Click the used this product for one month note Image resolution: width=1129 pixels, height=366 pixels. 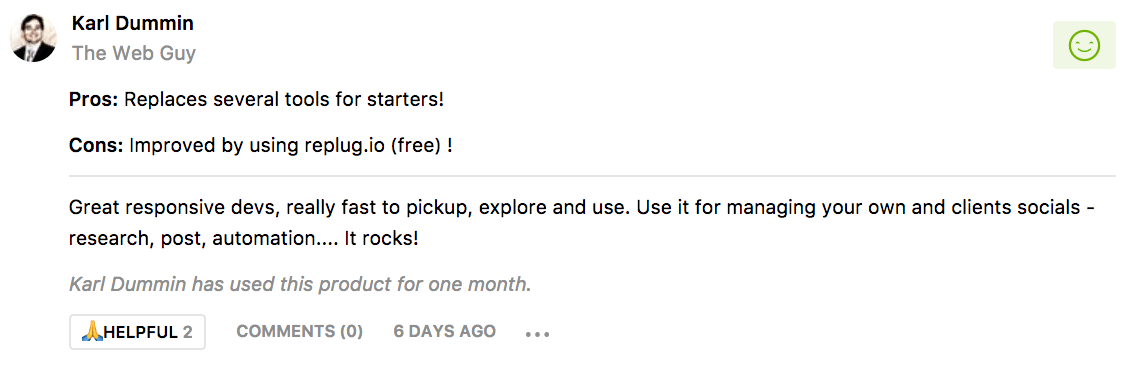(300, 284)
